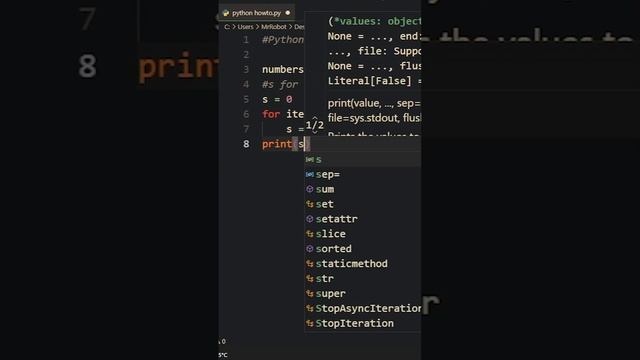The width and height of the screenshot is (640, 360).
Task: Choose the 'str' suggestion
Action: (x=363, y=279)
